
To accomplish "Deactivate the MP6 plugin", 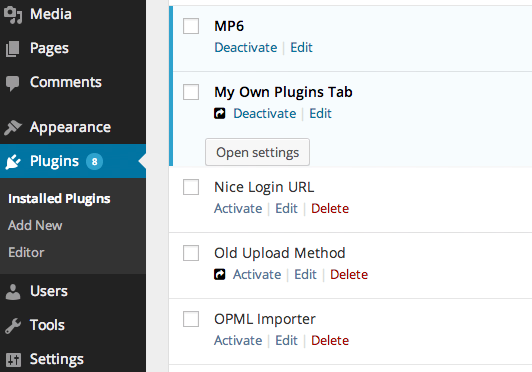I will pyautogui.click(x=246, y=48).
